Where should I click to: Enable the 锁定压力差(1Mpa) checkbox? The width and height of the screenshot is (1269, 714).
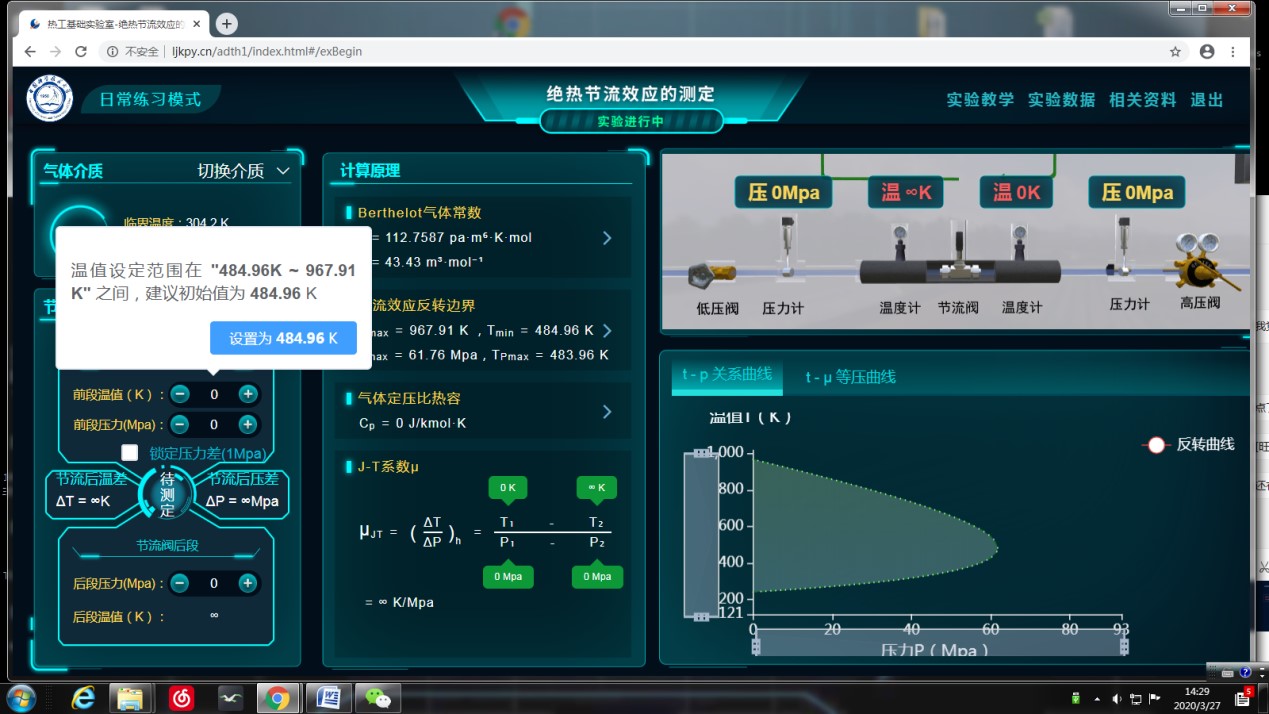pos(130,453)
